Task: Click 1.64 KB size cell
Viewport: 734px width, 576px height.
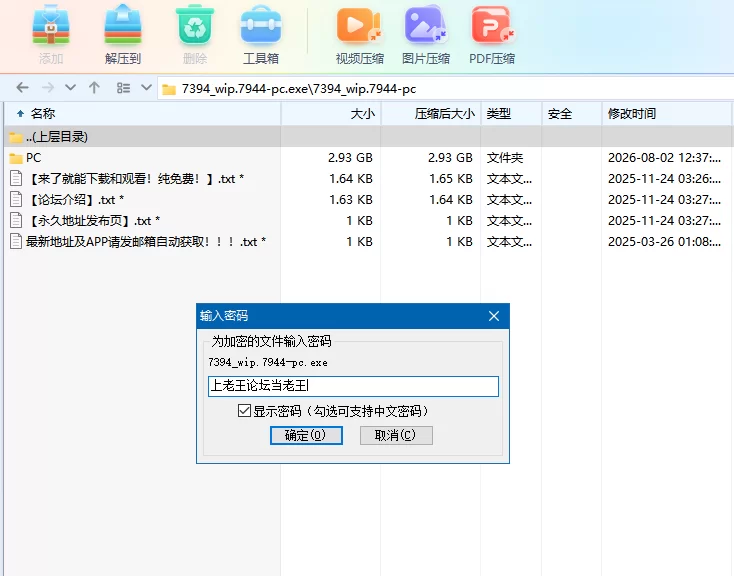Action: click(350, 178)
